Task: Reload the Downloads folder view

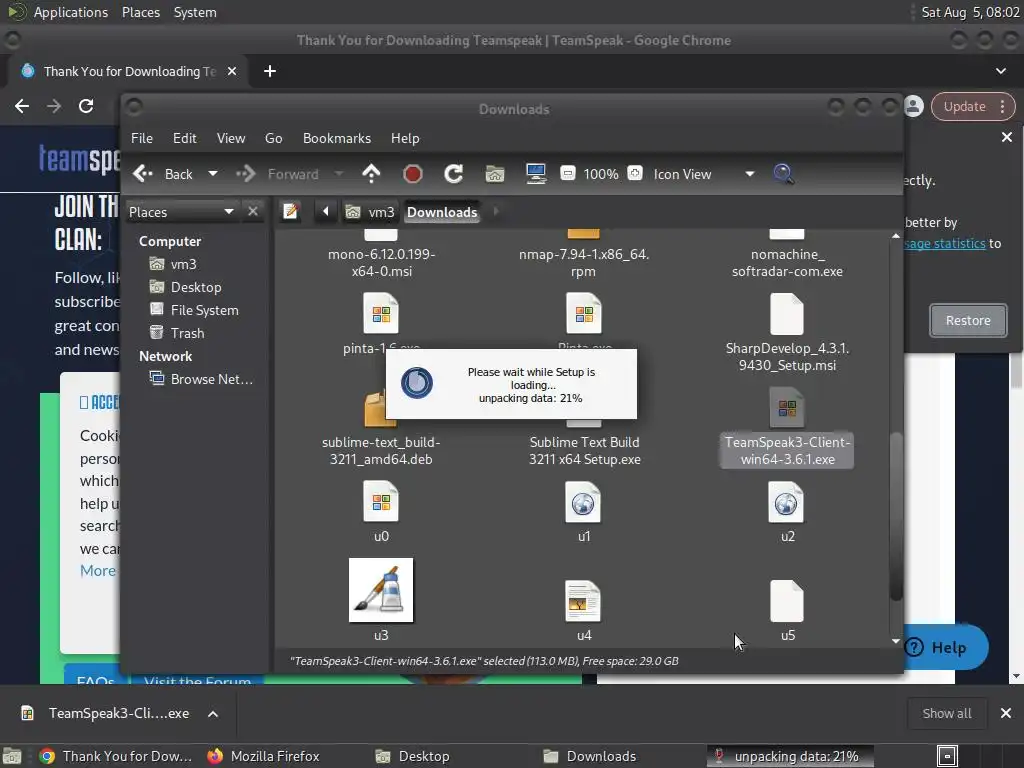Action: pos(453,174)
